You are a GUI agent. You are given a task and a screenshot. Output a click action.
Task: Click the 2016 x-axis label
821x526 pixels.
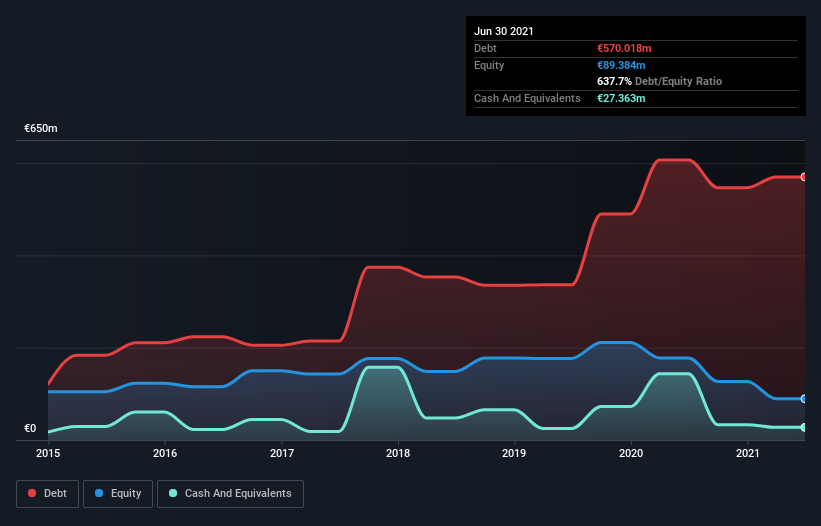tap(165, 453)
